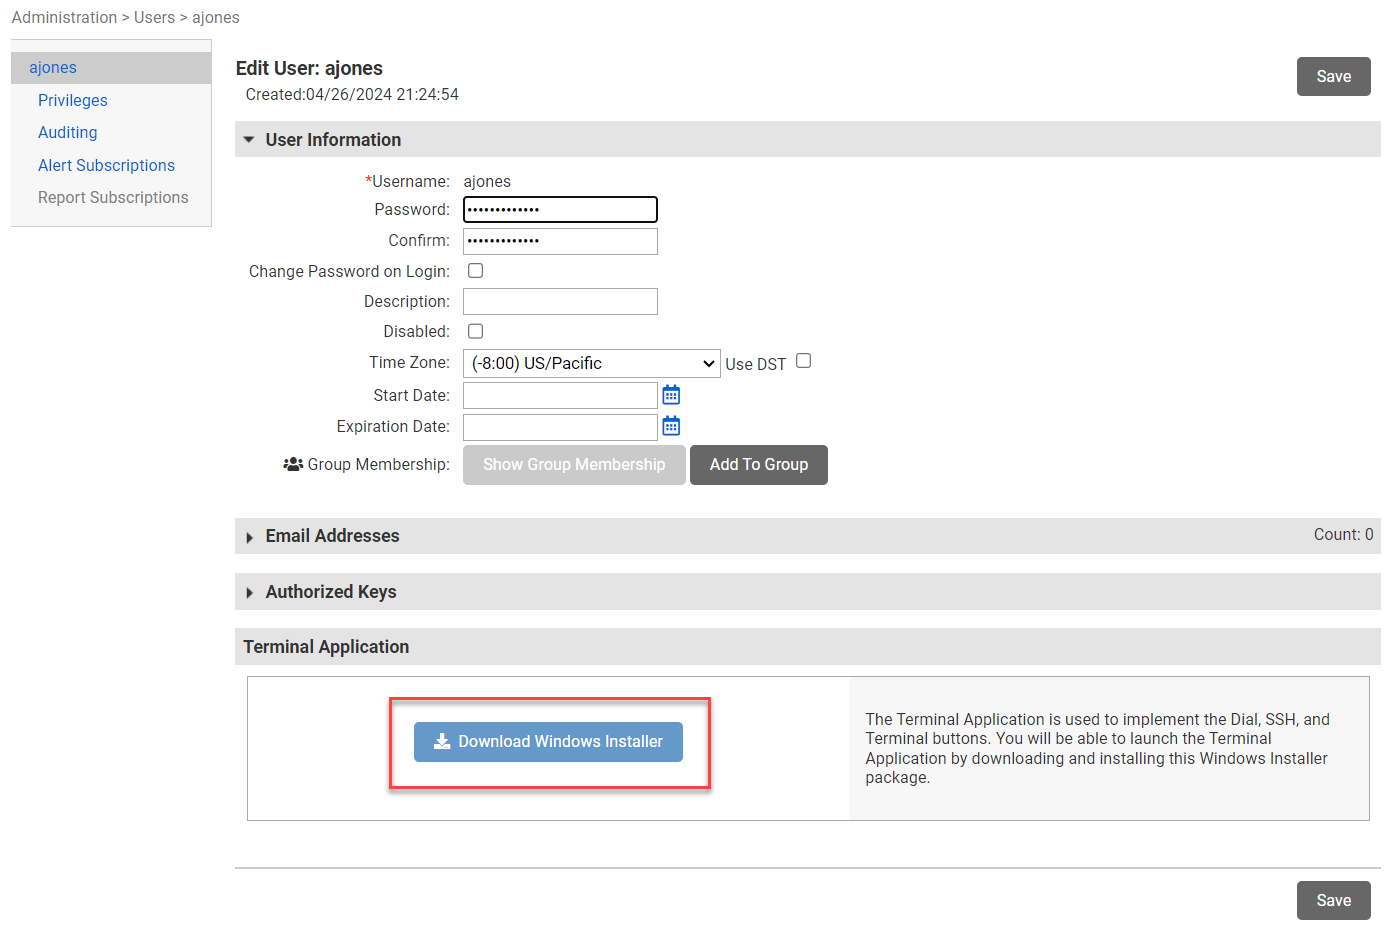The image size is (1390, 929).
Task: Click Show Group Membership button
Action: click(x=574, y=465)
